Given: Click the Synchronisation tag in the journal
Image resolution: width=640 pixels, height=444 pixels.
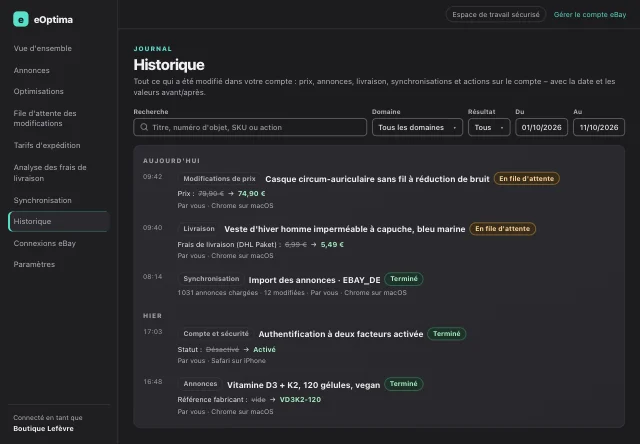Looking at the screenshot, I should pyautogui.click(x=211, y=279).
